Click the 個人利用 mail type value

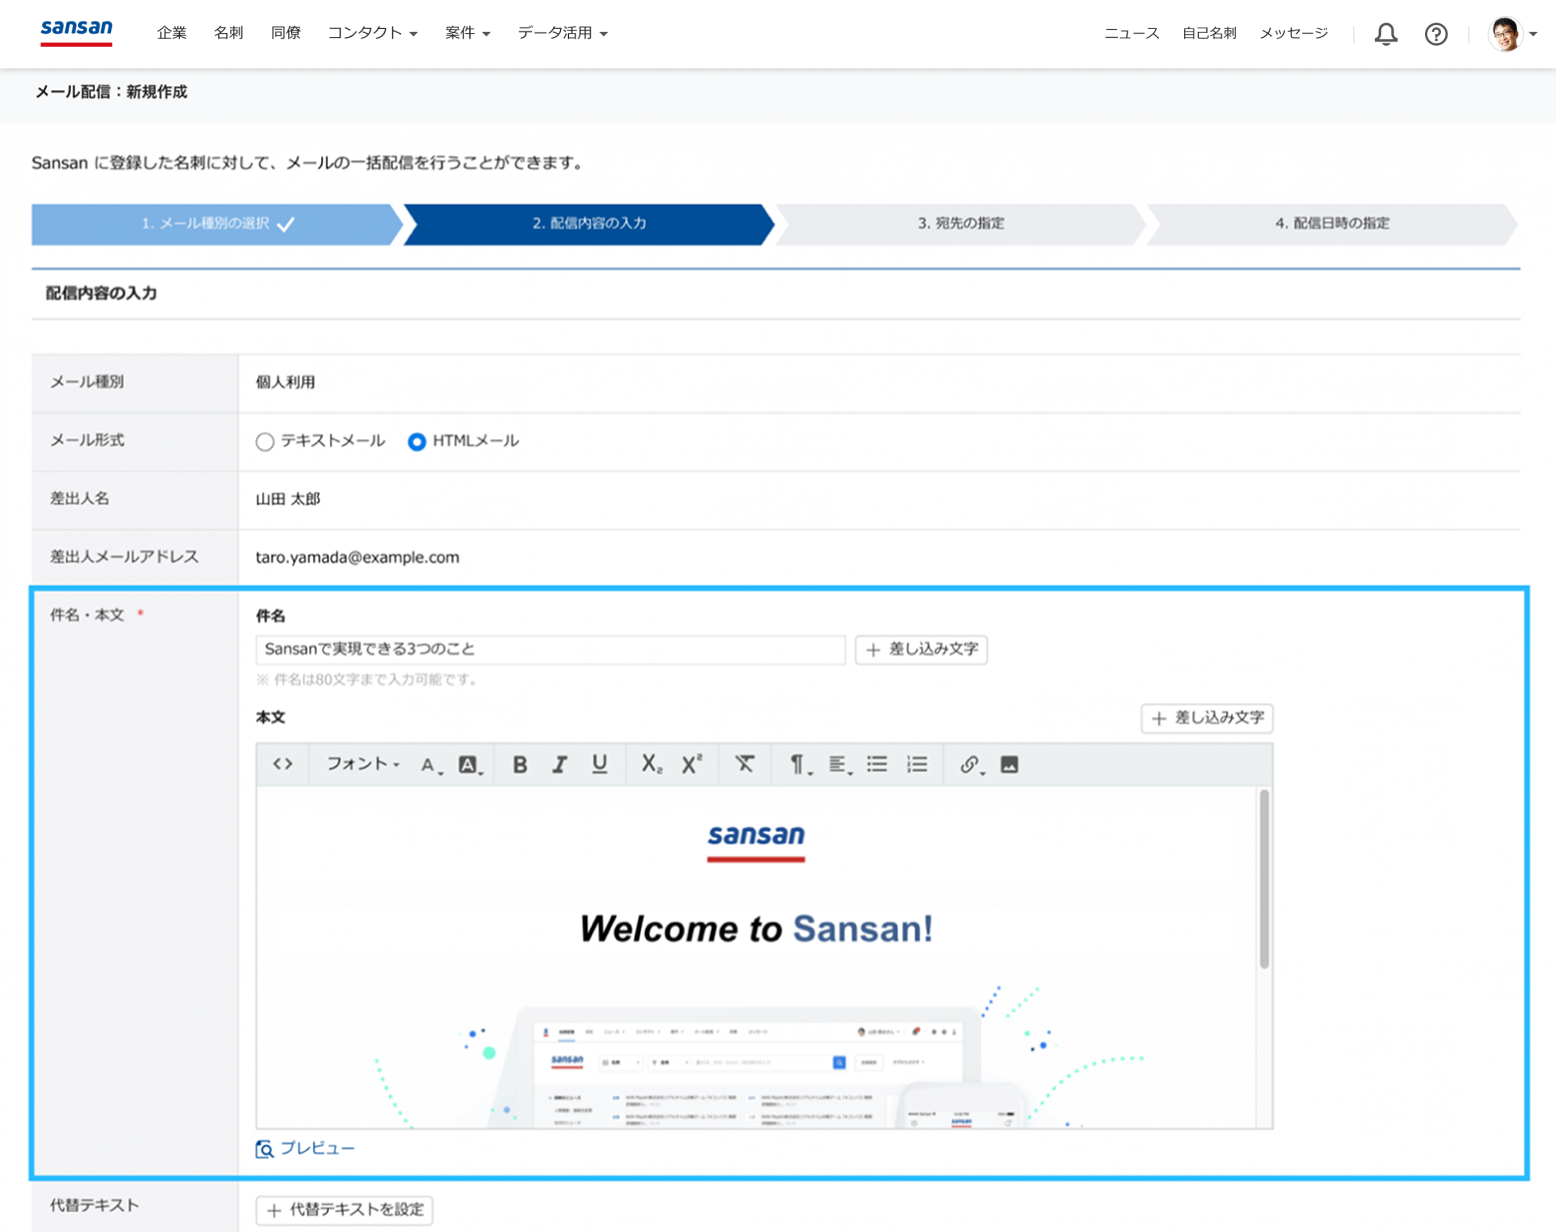[285, 383]
